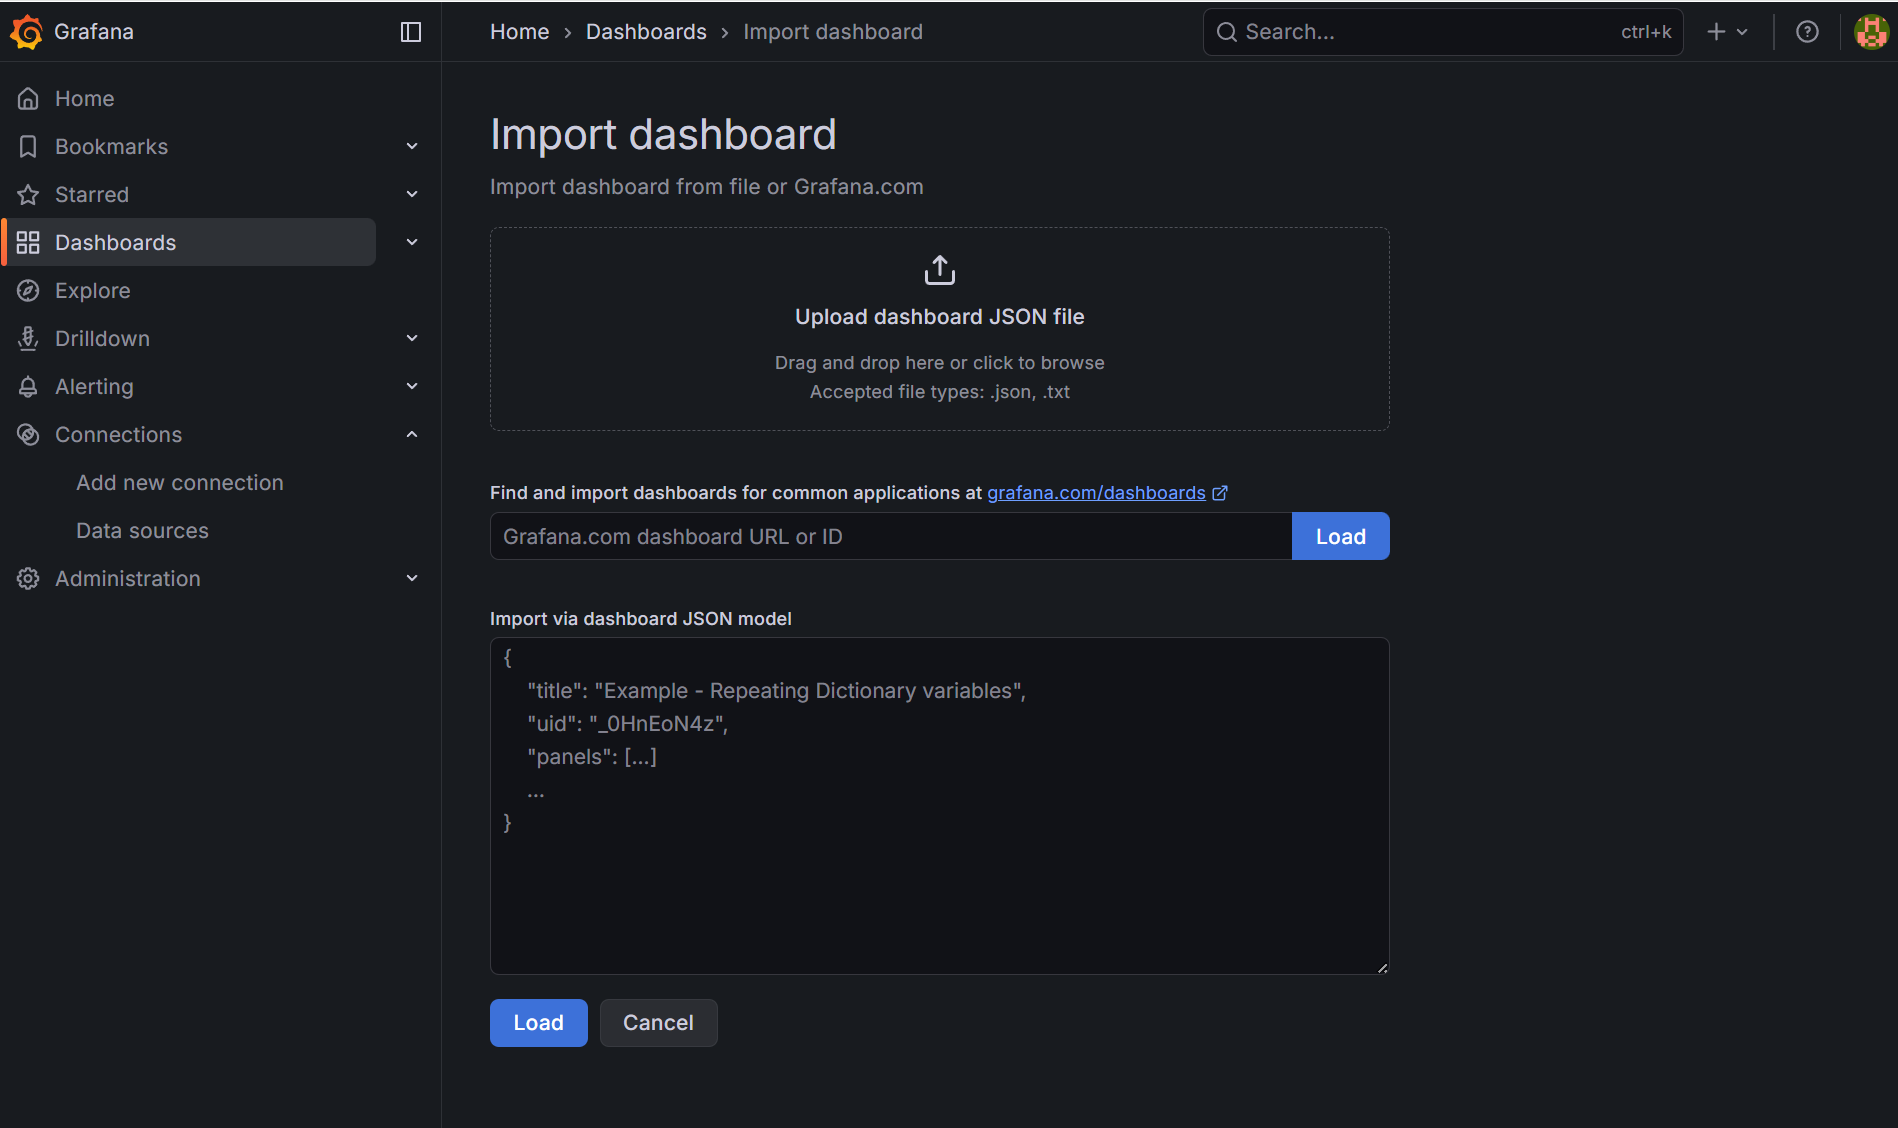Screen dimensions: 1898x1128
Task: Open grafana.com/dashboards link
Action: point(1096,493)
